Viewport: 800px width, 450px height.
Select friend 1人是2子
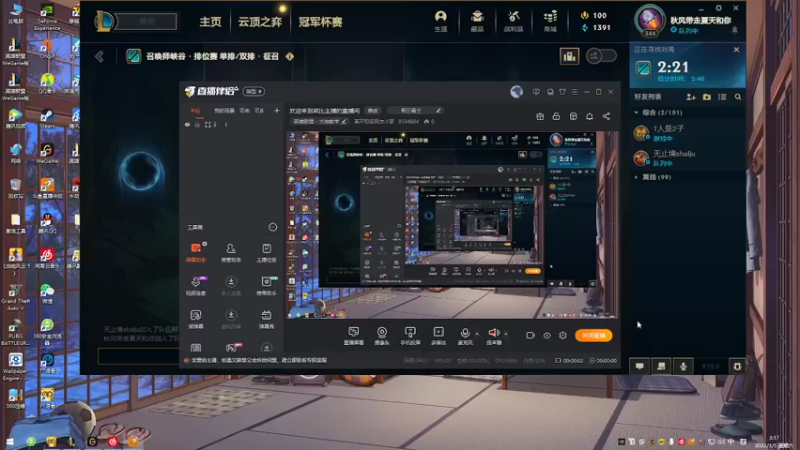(687, 133)
